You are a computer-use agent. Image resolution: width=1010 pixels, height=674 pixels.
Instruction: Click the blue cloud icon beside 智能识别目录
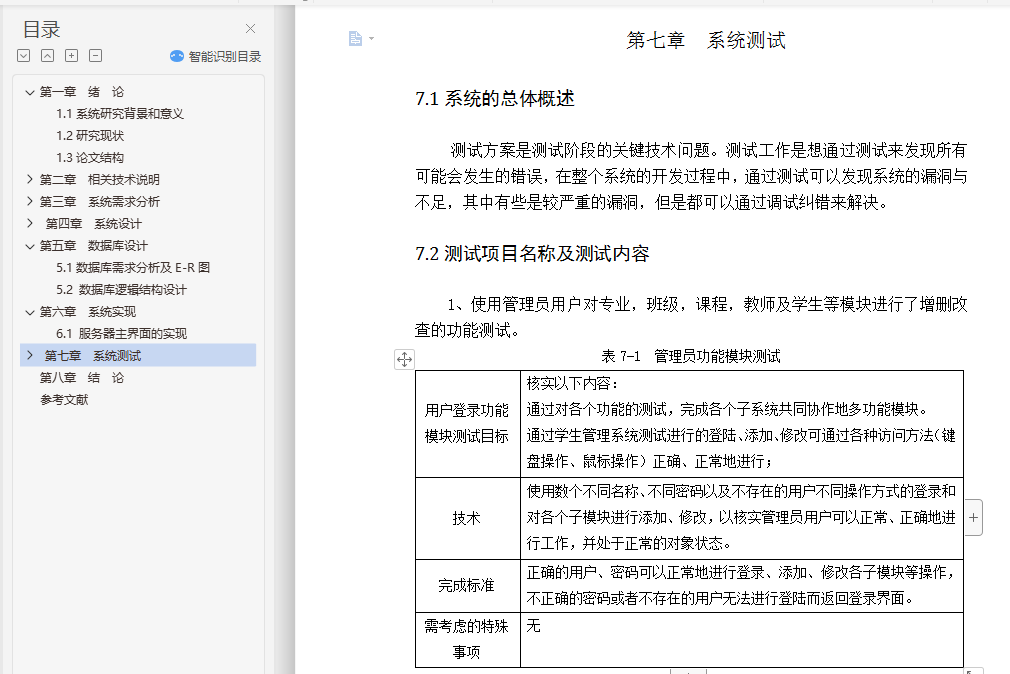point(176,57)
